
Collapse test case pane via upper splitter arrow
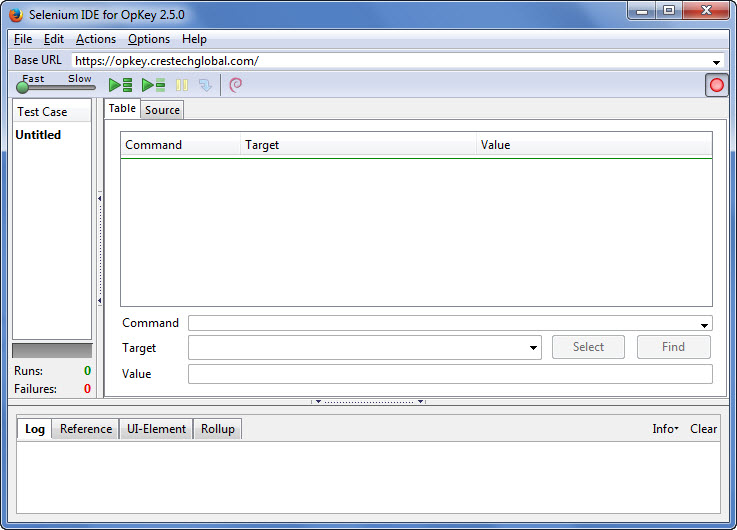point(100,198)
